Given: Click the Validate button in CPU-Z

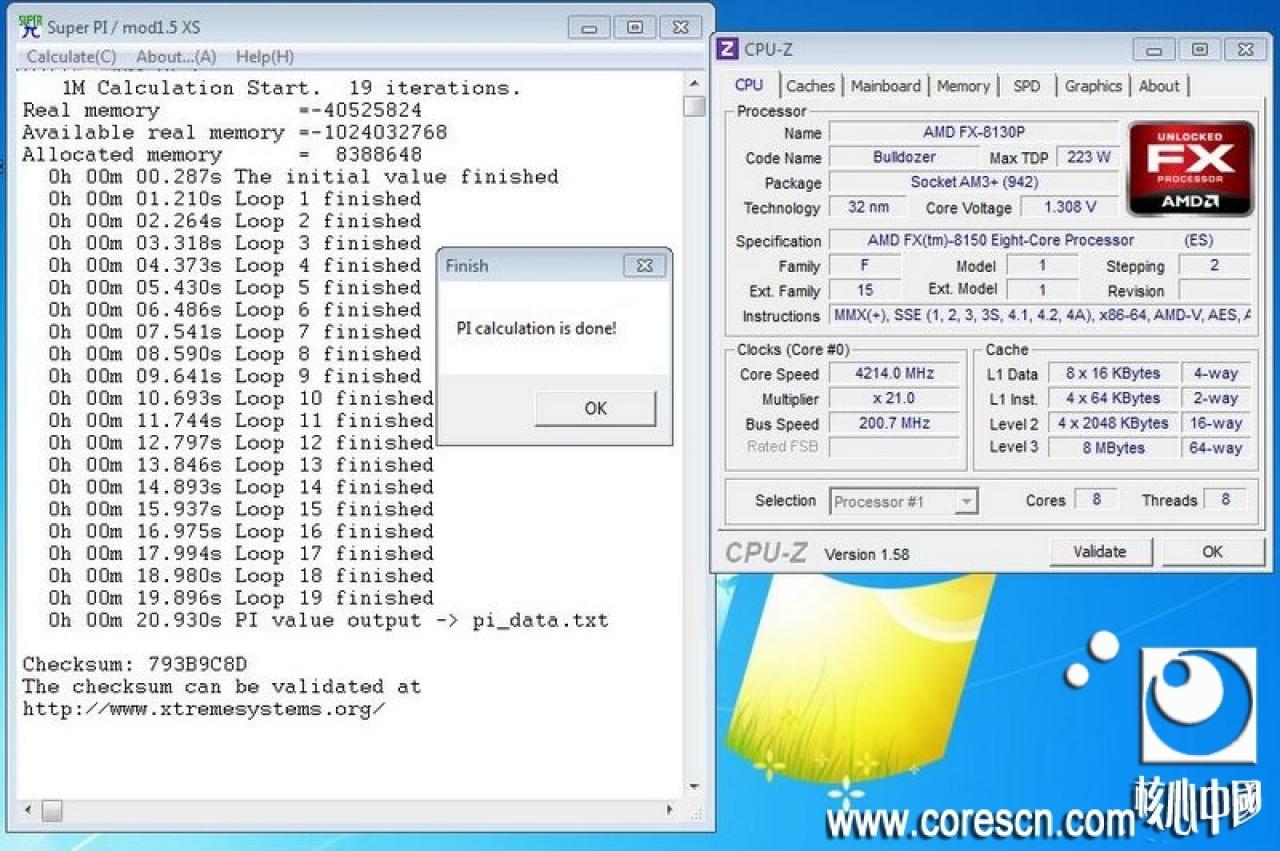Looking at the screenshot, I should click(x=1100, y=551).
